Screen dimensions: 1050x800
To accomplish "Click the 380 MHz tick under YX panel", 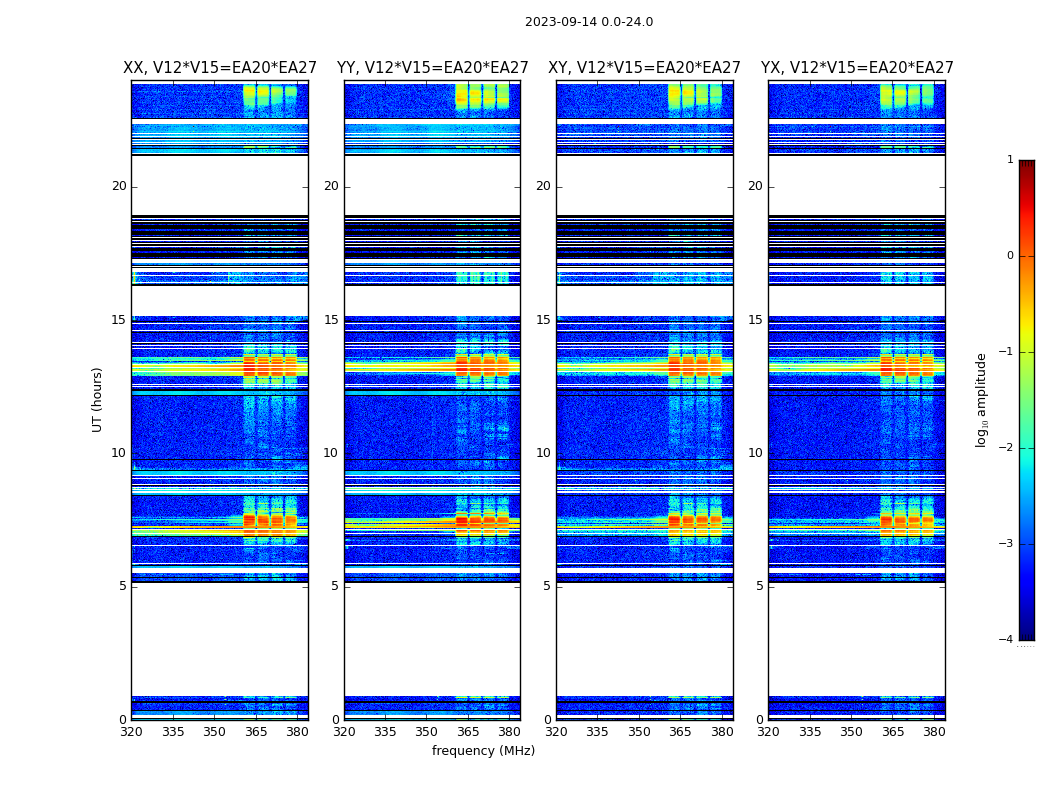I will (934, 732).
